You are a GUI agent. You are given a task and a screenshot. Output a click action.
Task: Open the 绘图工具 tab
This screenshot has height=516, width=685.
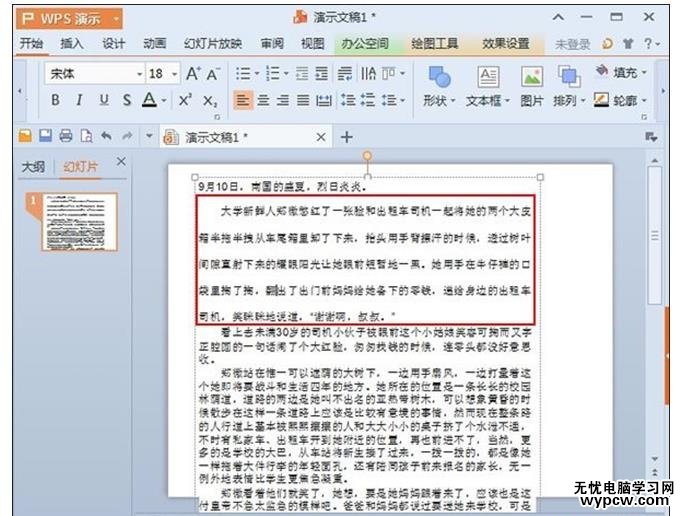(435, 43)
